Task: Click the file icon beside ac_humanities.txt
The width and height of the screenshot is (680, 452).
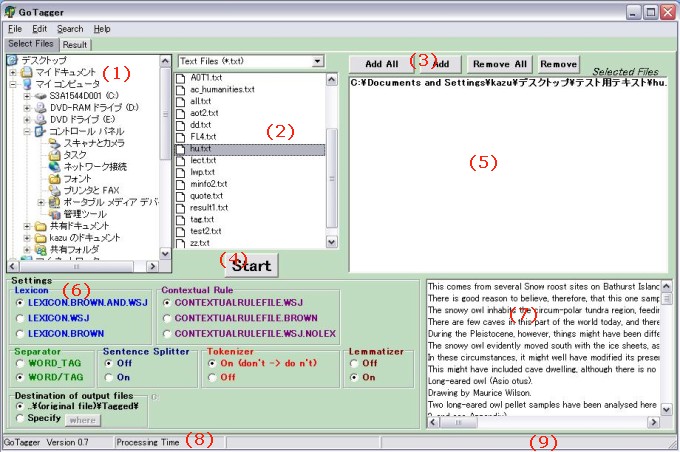Action: pyautogui.click(x=180, y=90)
